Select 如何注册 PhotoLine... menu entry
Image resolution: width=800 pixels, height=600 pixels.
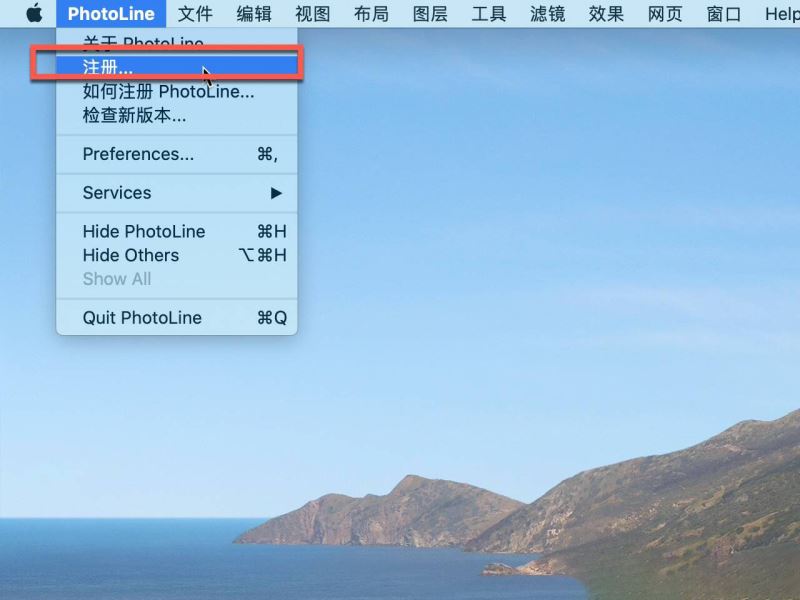click(177, 91)
